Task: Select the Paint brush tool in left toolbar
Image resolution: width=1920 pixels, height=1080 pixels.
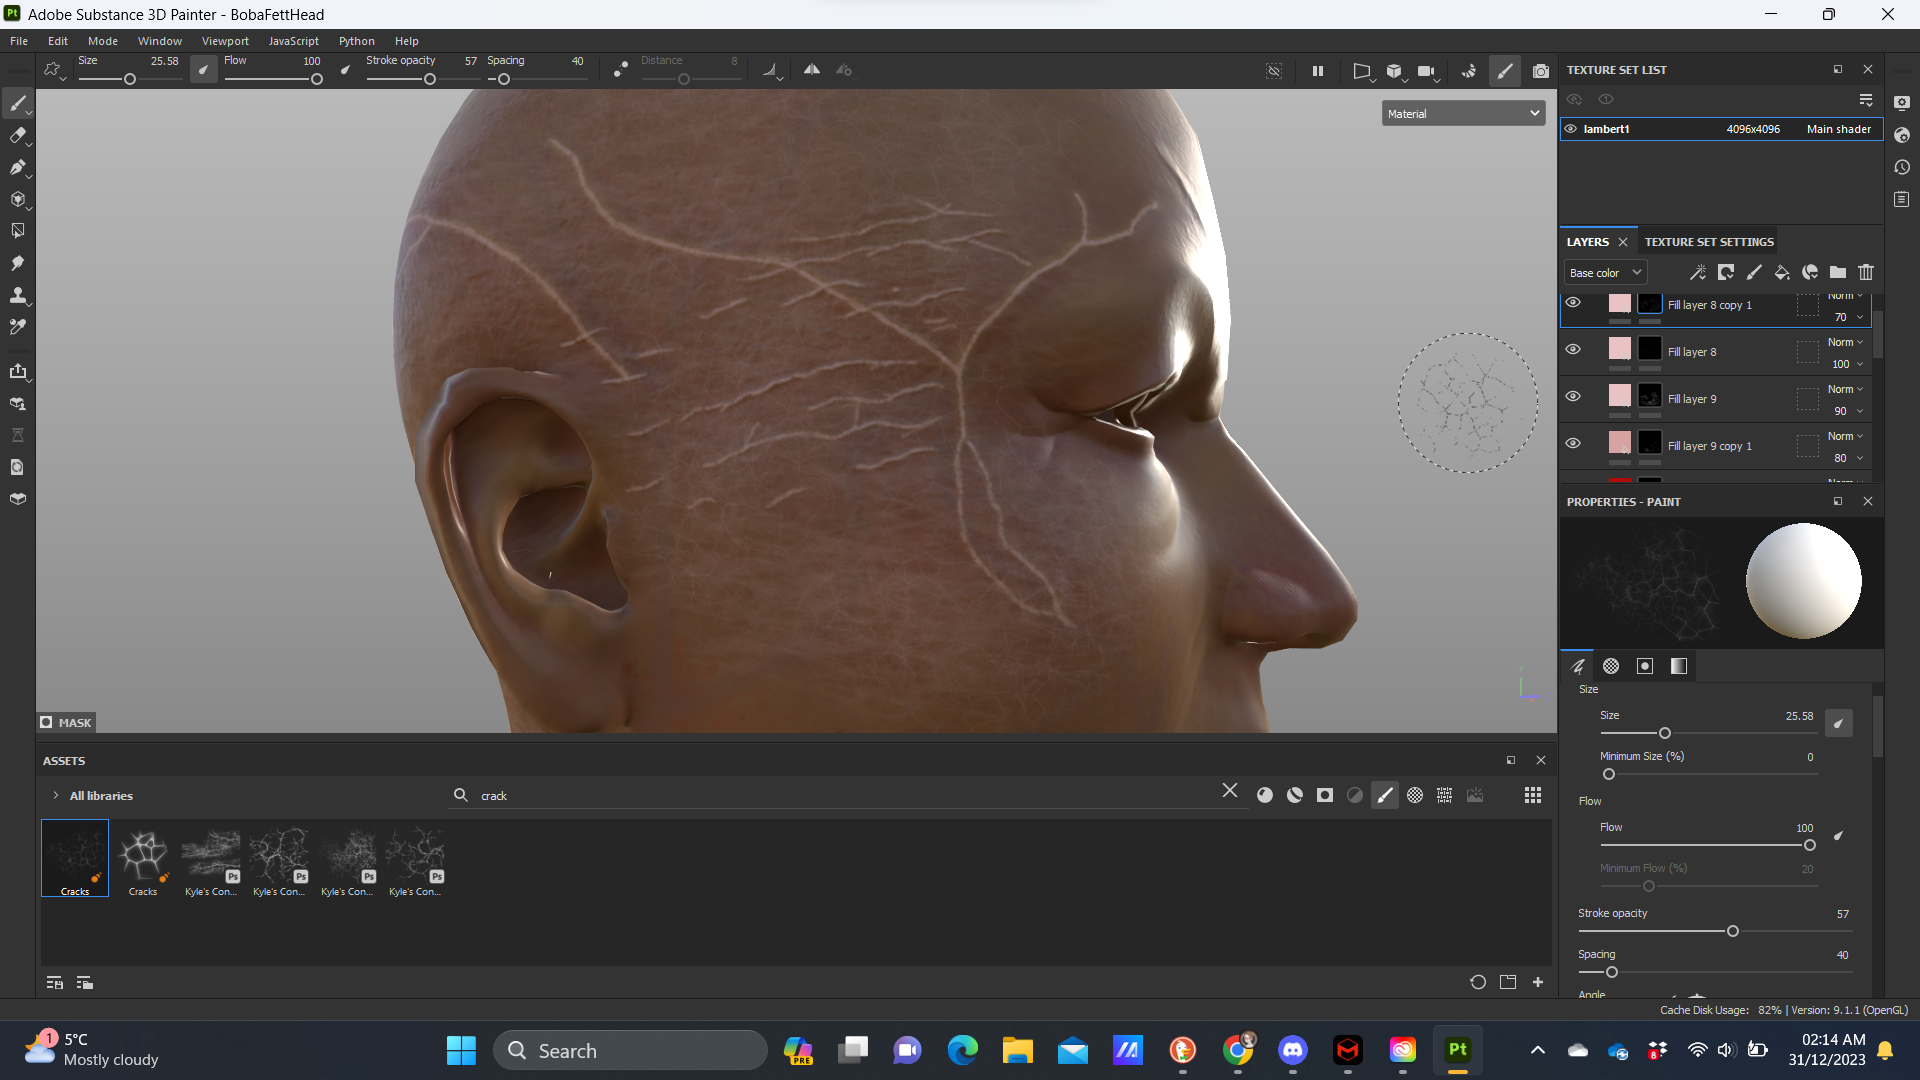Action: point(18,104)
